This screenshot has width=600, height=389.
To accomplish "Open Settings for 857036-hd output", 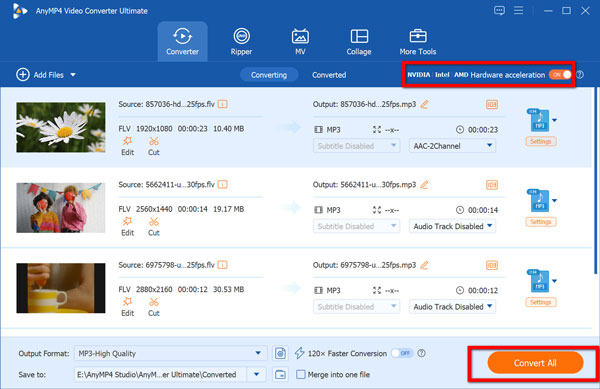I will 541,142.
